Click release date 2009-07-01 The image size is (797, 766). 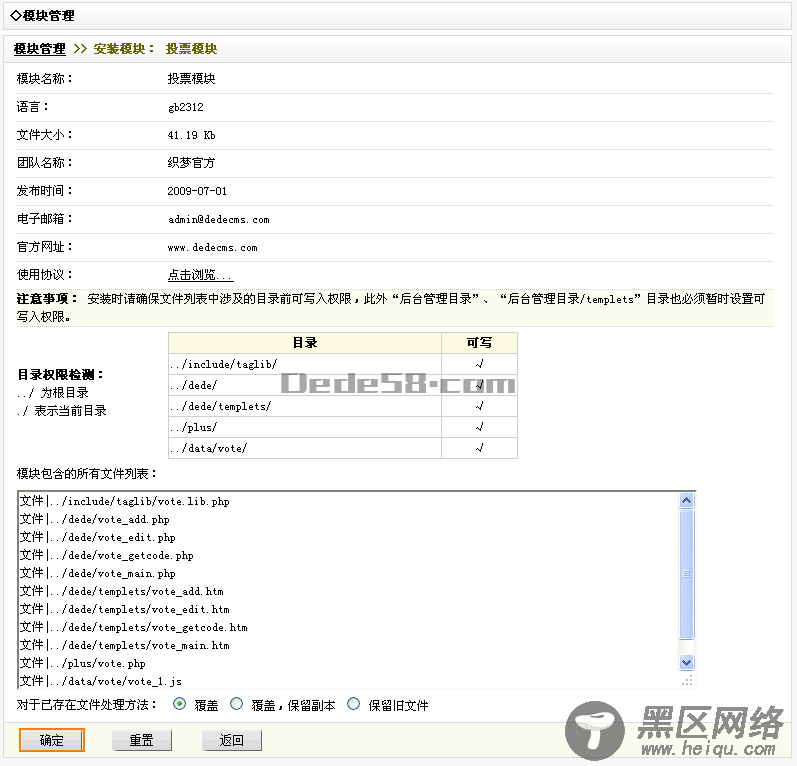pyautogui.click(x=197, y=191)
